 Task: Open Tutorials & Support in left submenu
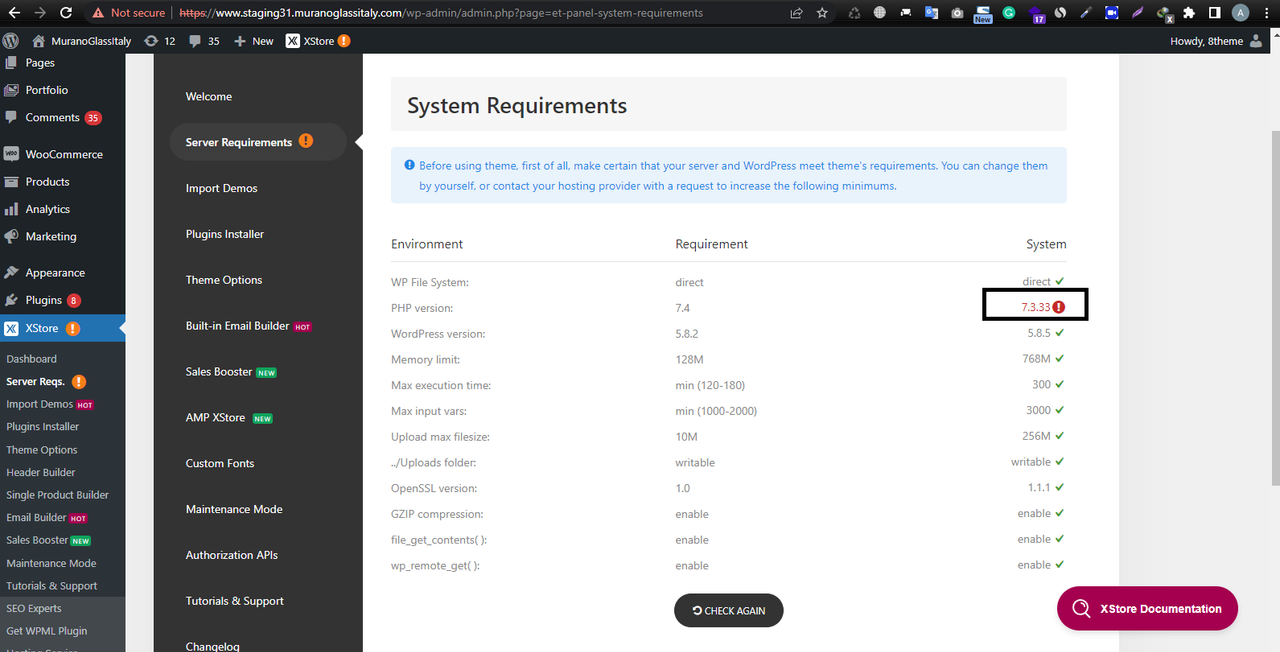point(52,586)
